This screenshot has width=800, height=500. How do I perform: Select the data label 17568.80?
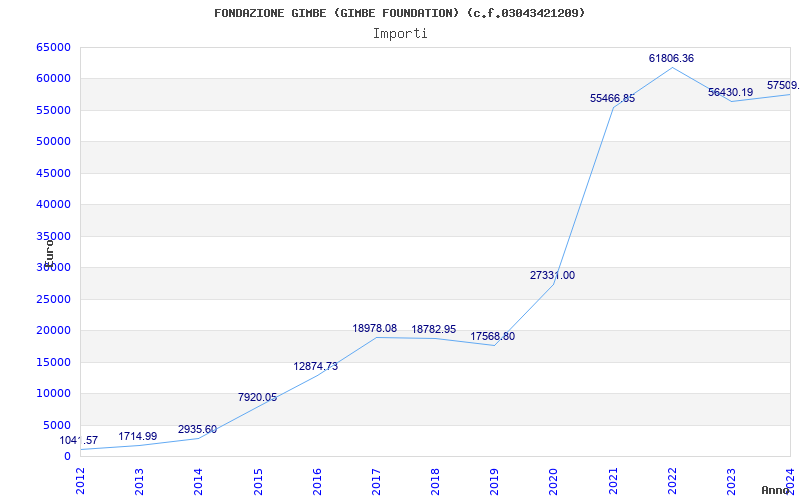pos(492,337)
